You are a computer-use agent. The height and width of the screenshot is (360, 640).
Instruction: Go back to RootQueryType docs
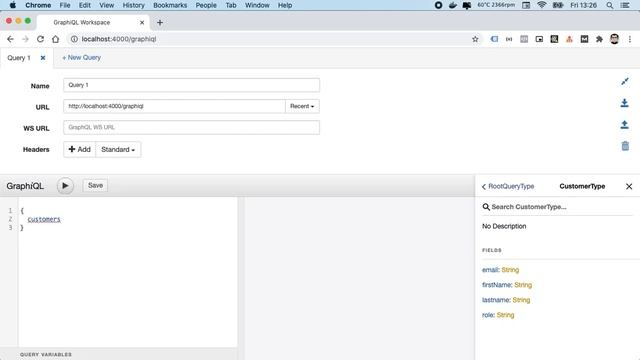[508, 186]
